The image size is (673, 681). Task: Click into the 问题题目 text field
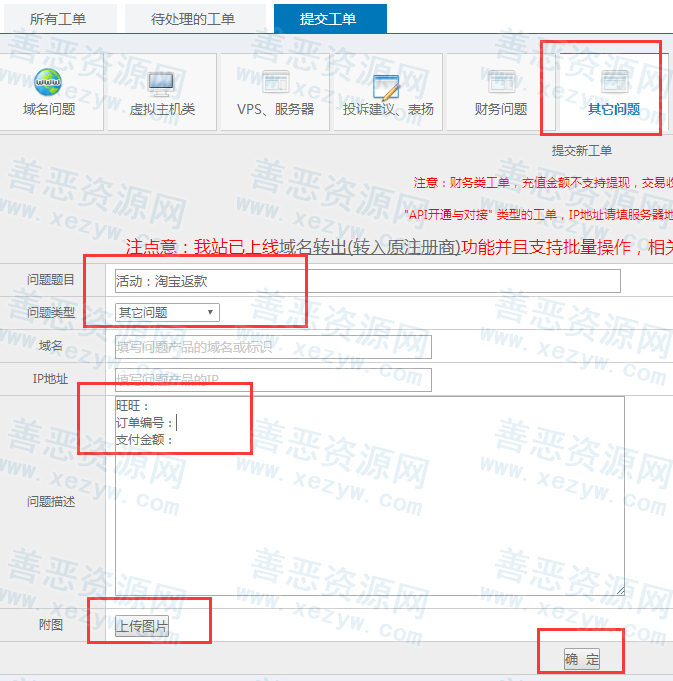pos(367,281)
